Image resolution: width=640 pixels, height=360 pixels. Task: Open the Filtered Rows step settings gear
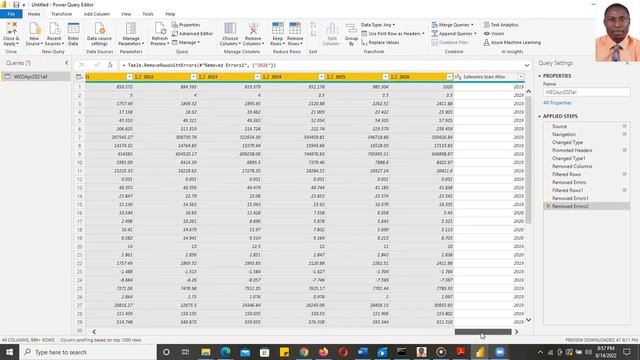click(x=624, y=174)
